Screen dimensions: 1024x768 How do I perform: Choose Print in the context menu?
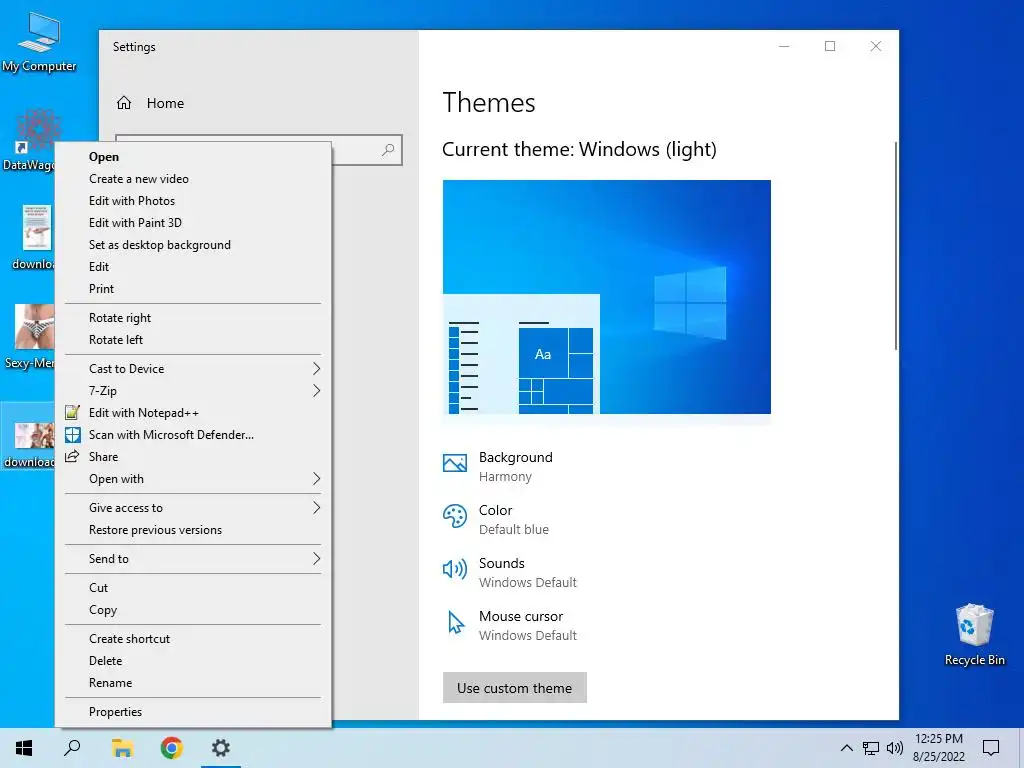pyautogui.click(x=193, y=289)
